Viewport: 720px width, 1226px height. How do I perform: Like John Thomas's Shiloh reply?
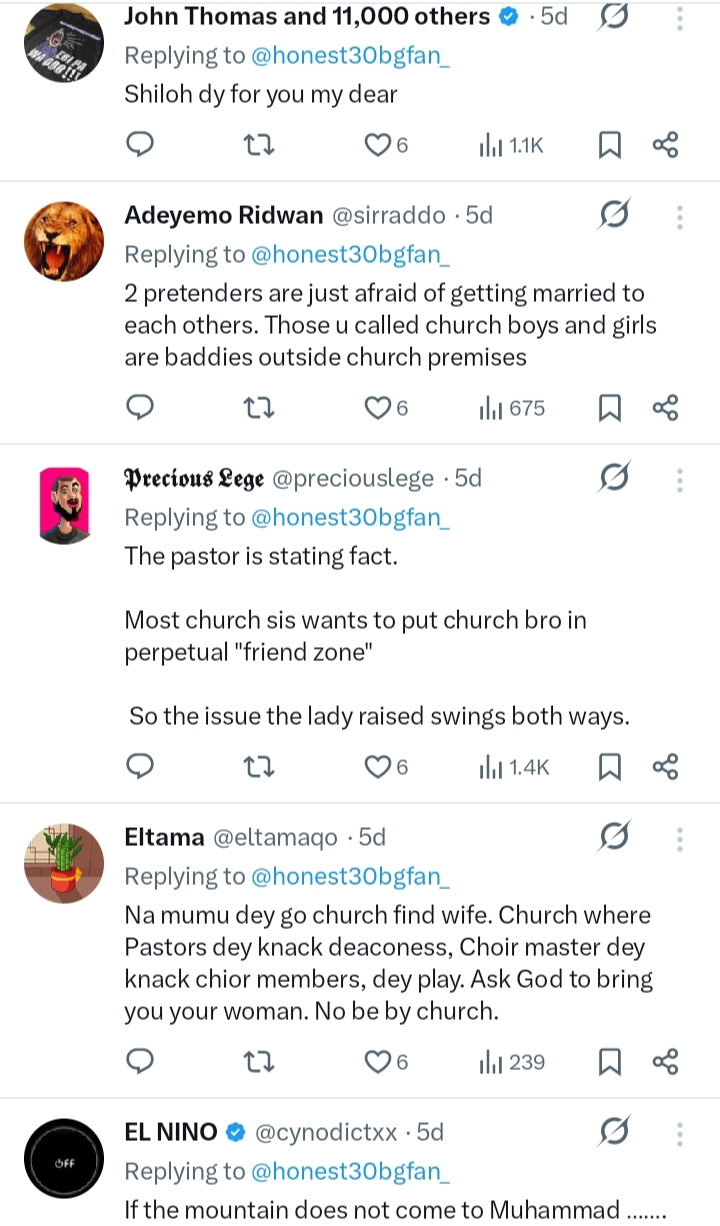[x=378, y=146]
